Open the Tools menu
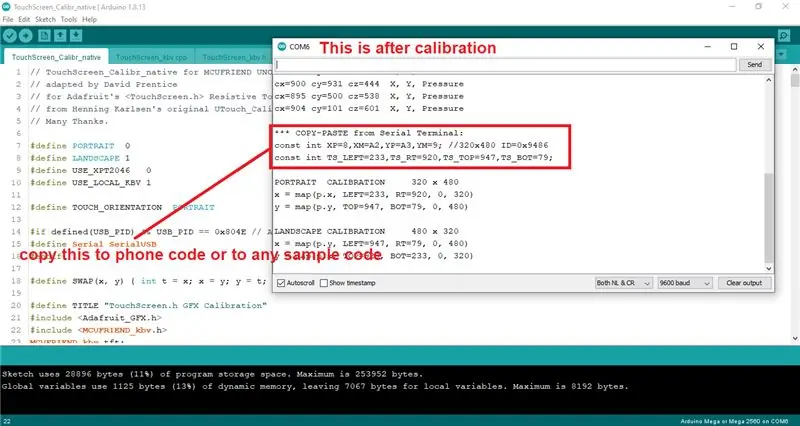 click(x=69, y=19)
